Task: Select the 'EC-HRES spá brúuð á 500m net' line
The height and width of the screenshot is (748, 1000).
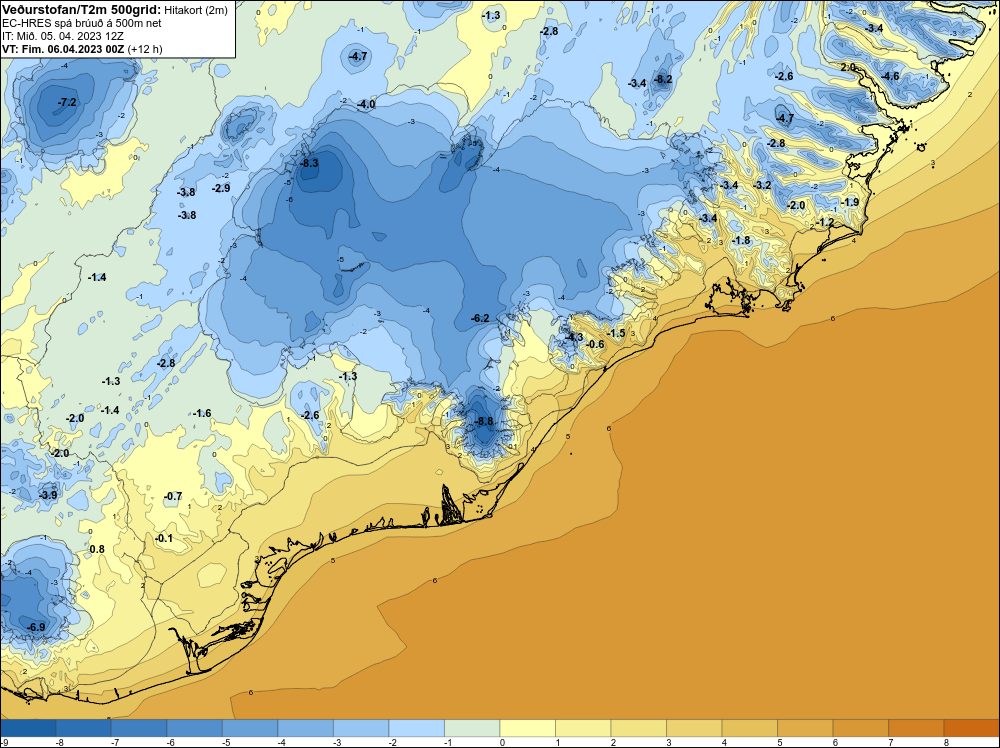Action: [x=82, y=24]
